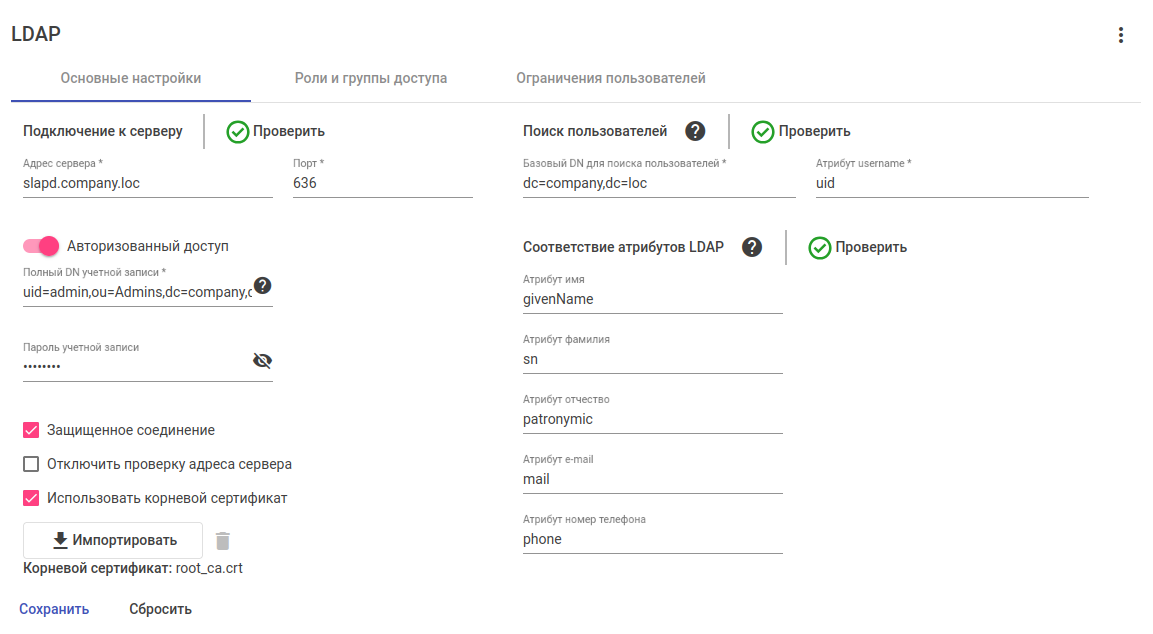The image size is (1153, 634).
Task: Enable Отключить проверку адреса сервера
Action: tap(31, 464)
